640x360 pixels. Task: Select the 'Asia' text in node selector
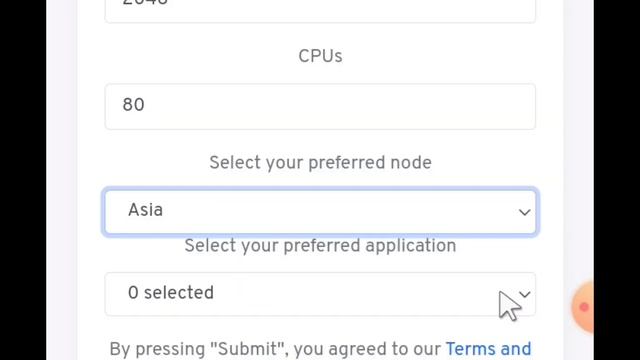145,210
